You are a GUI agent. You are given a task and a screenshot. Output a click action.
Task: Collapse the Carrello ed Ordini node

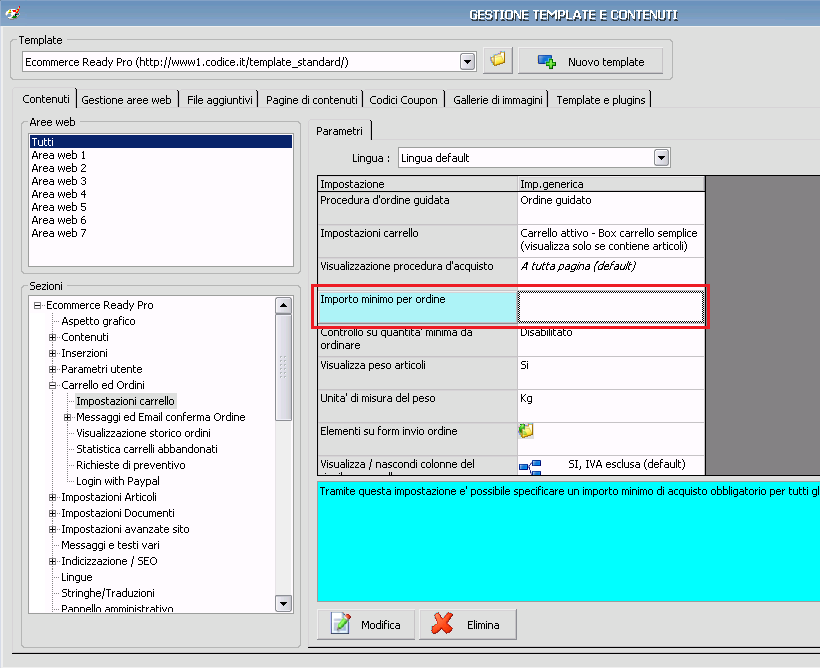pos(52,385)
